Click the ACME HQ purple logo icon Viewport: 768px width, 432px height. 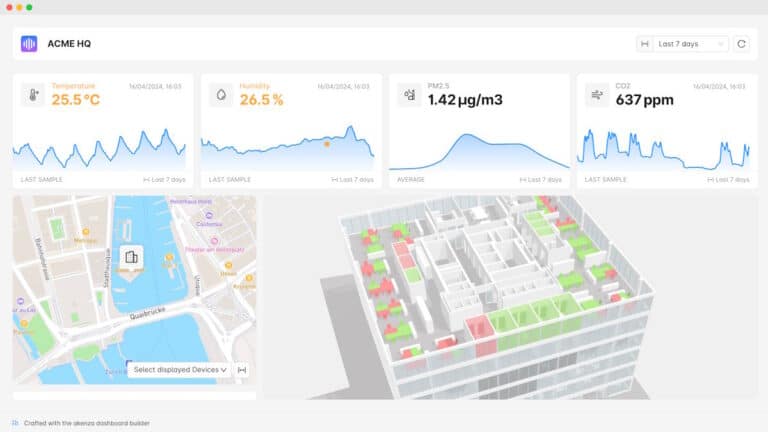29,44
